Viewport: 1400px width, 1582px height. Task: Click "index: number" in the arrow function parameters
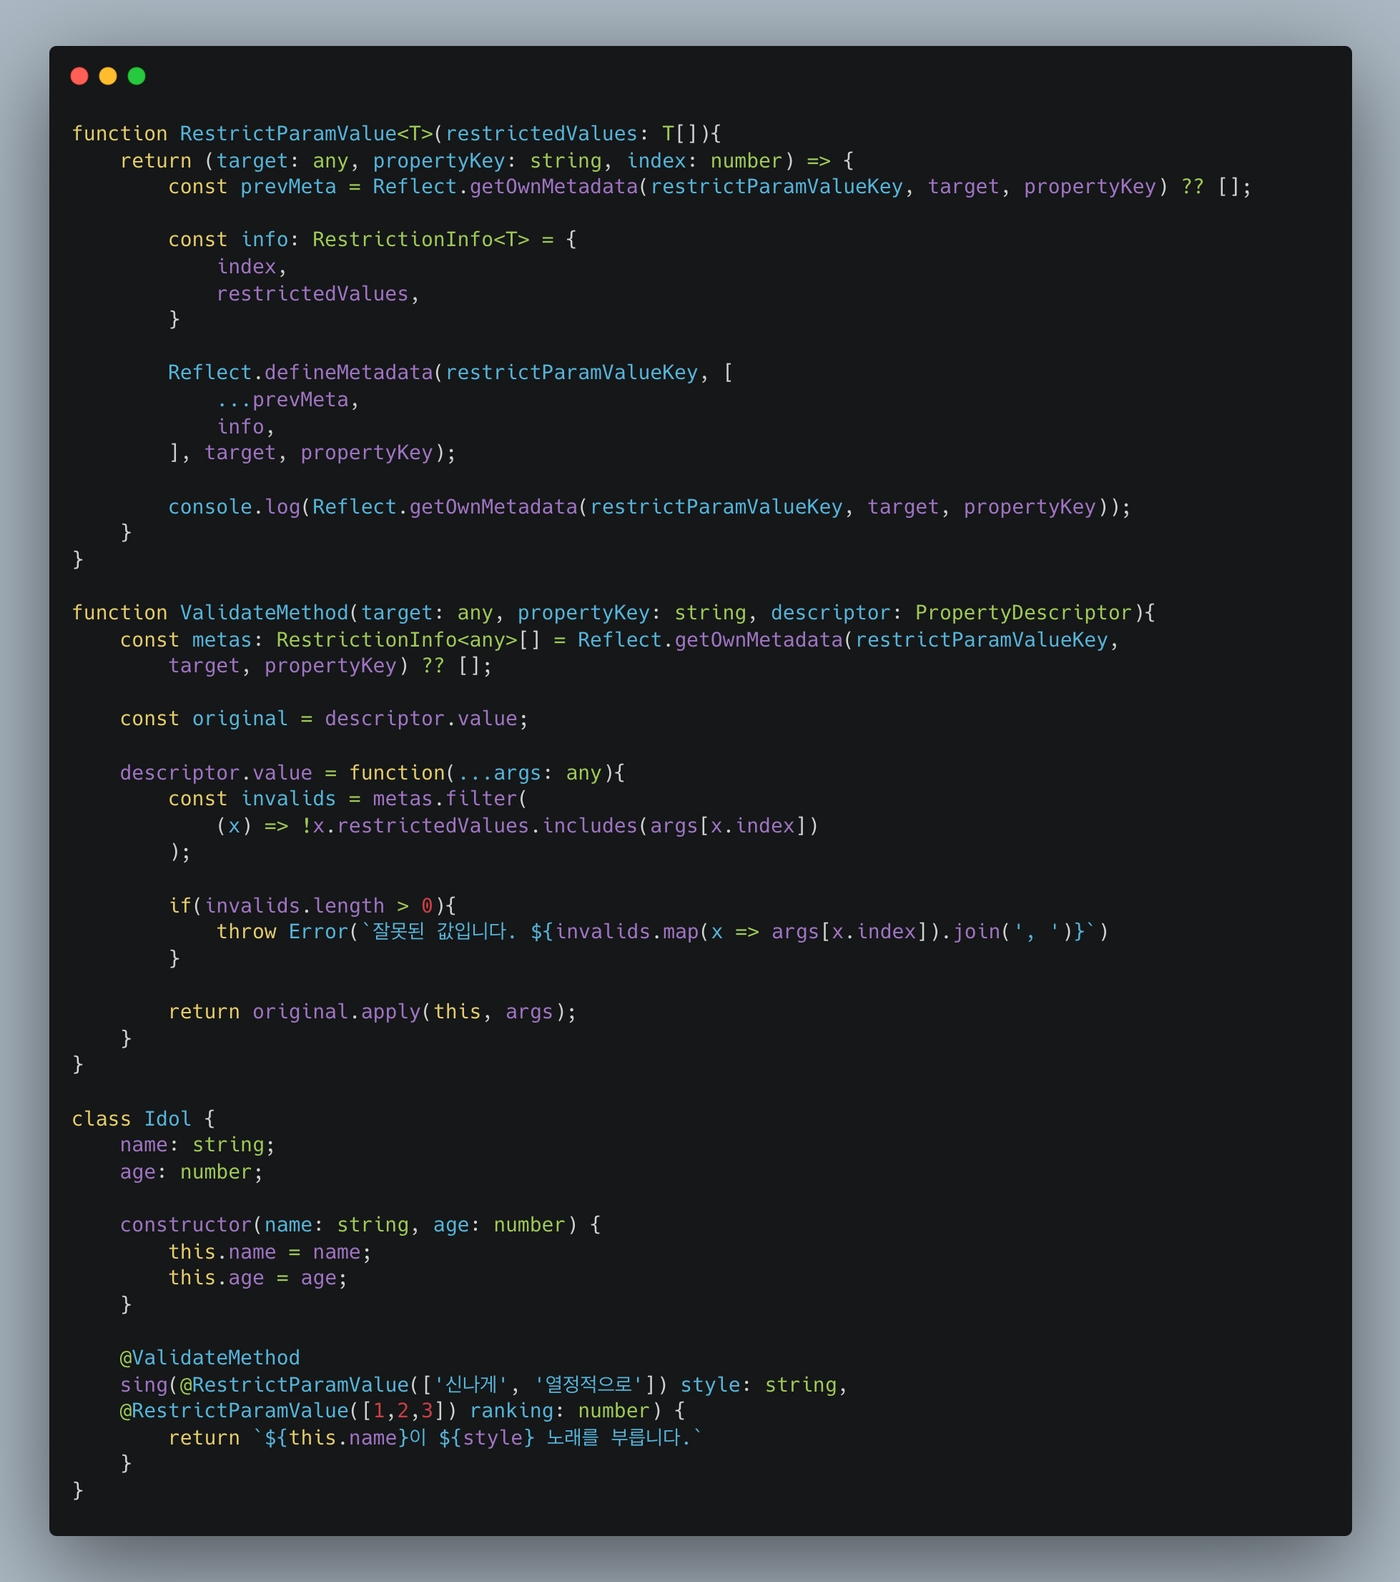coord(704,161)
